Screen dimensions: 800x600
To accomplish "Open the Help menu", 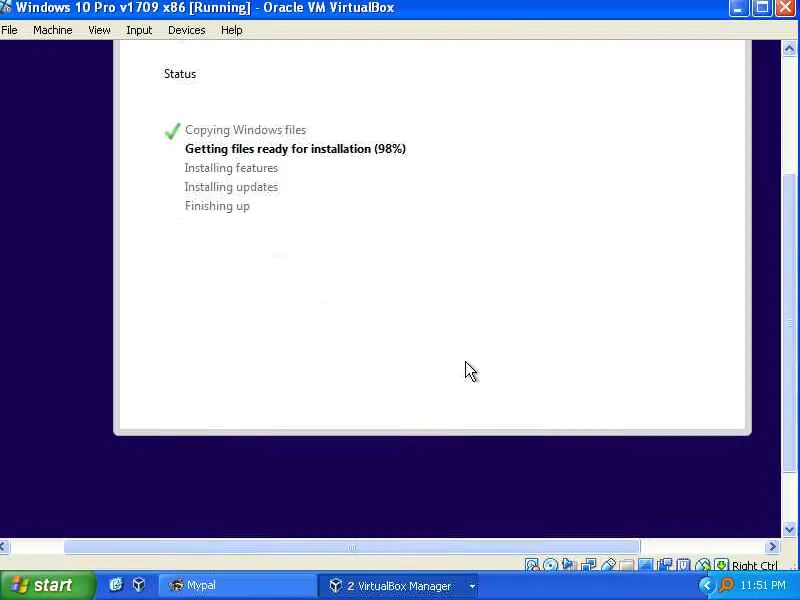I will pos(232,30).
